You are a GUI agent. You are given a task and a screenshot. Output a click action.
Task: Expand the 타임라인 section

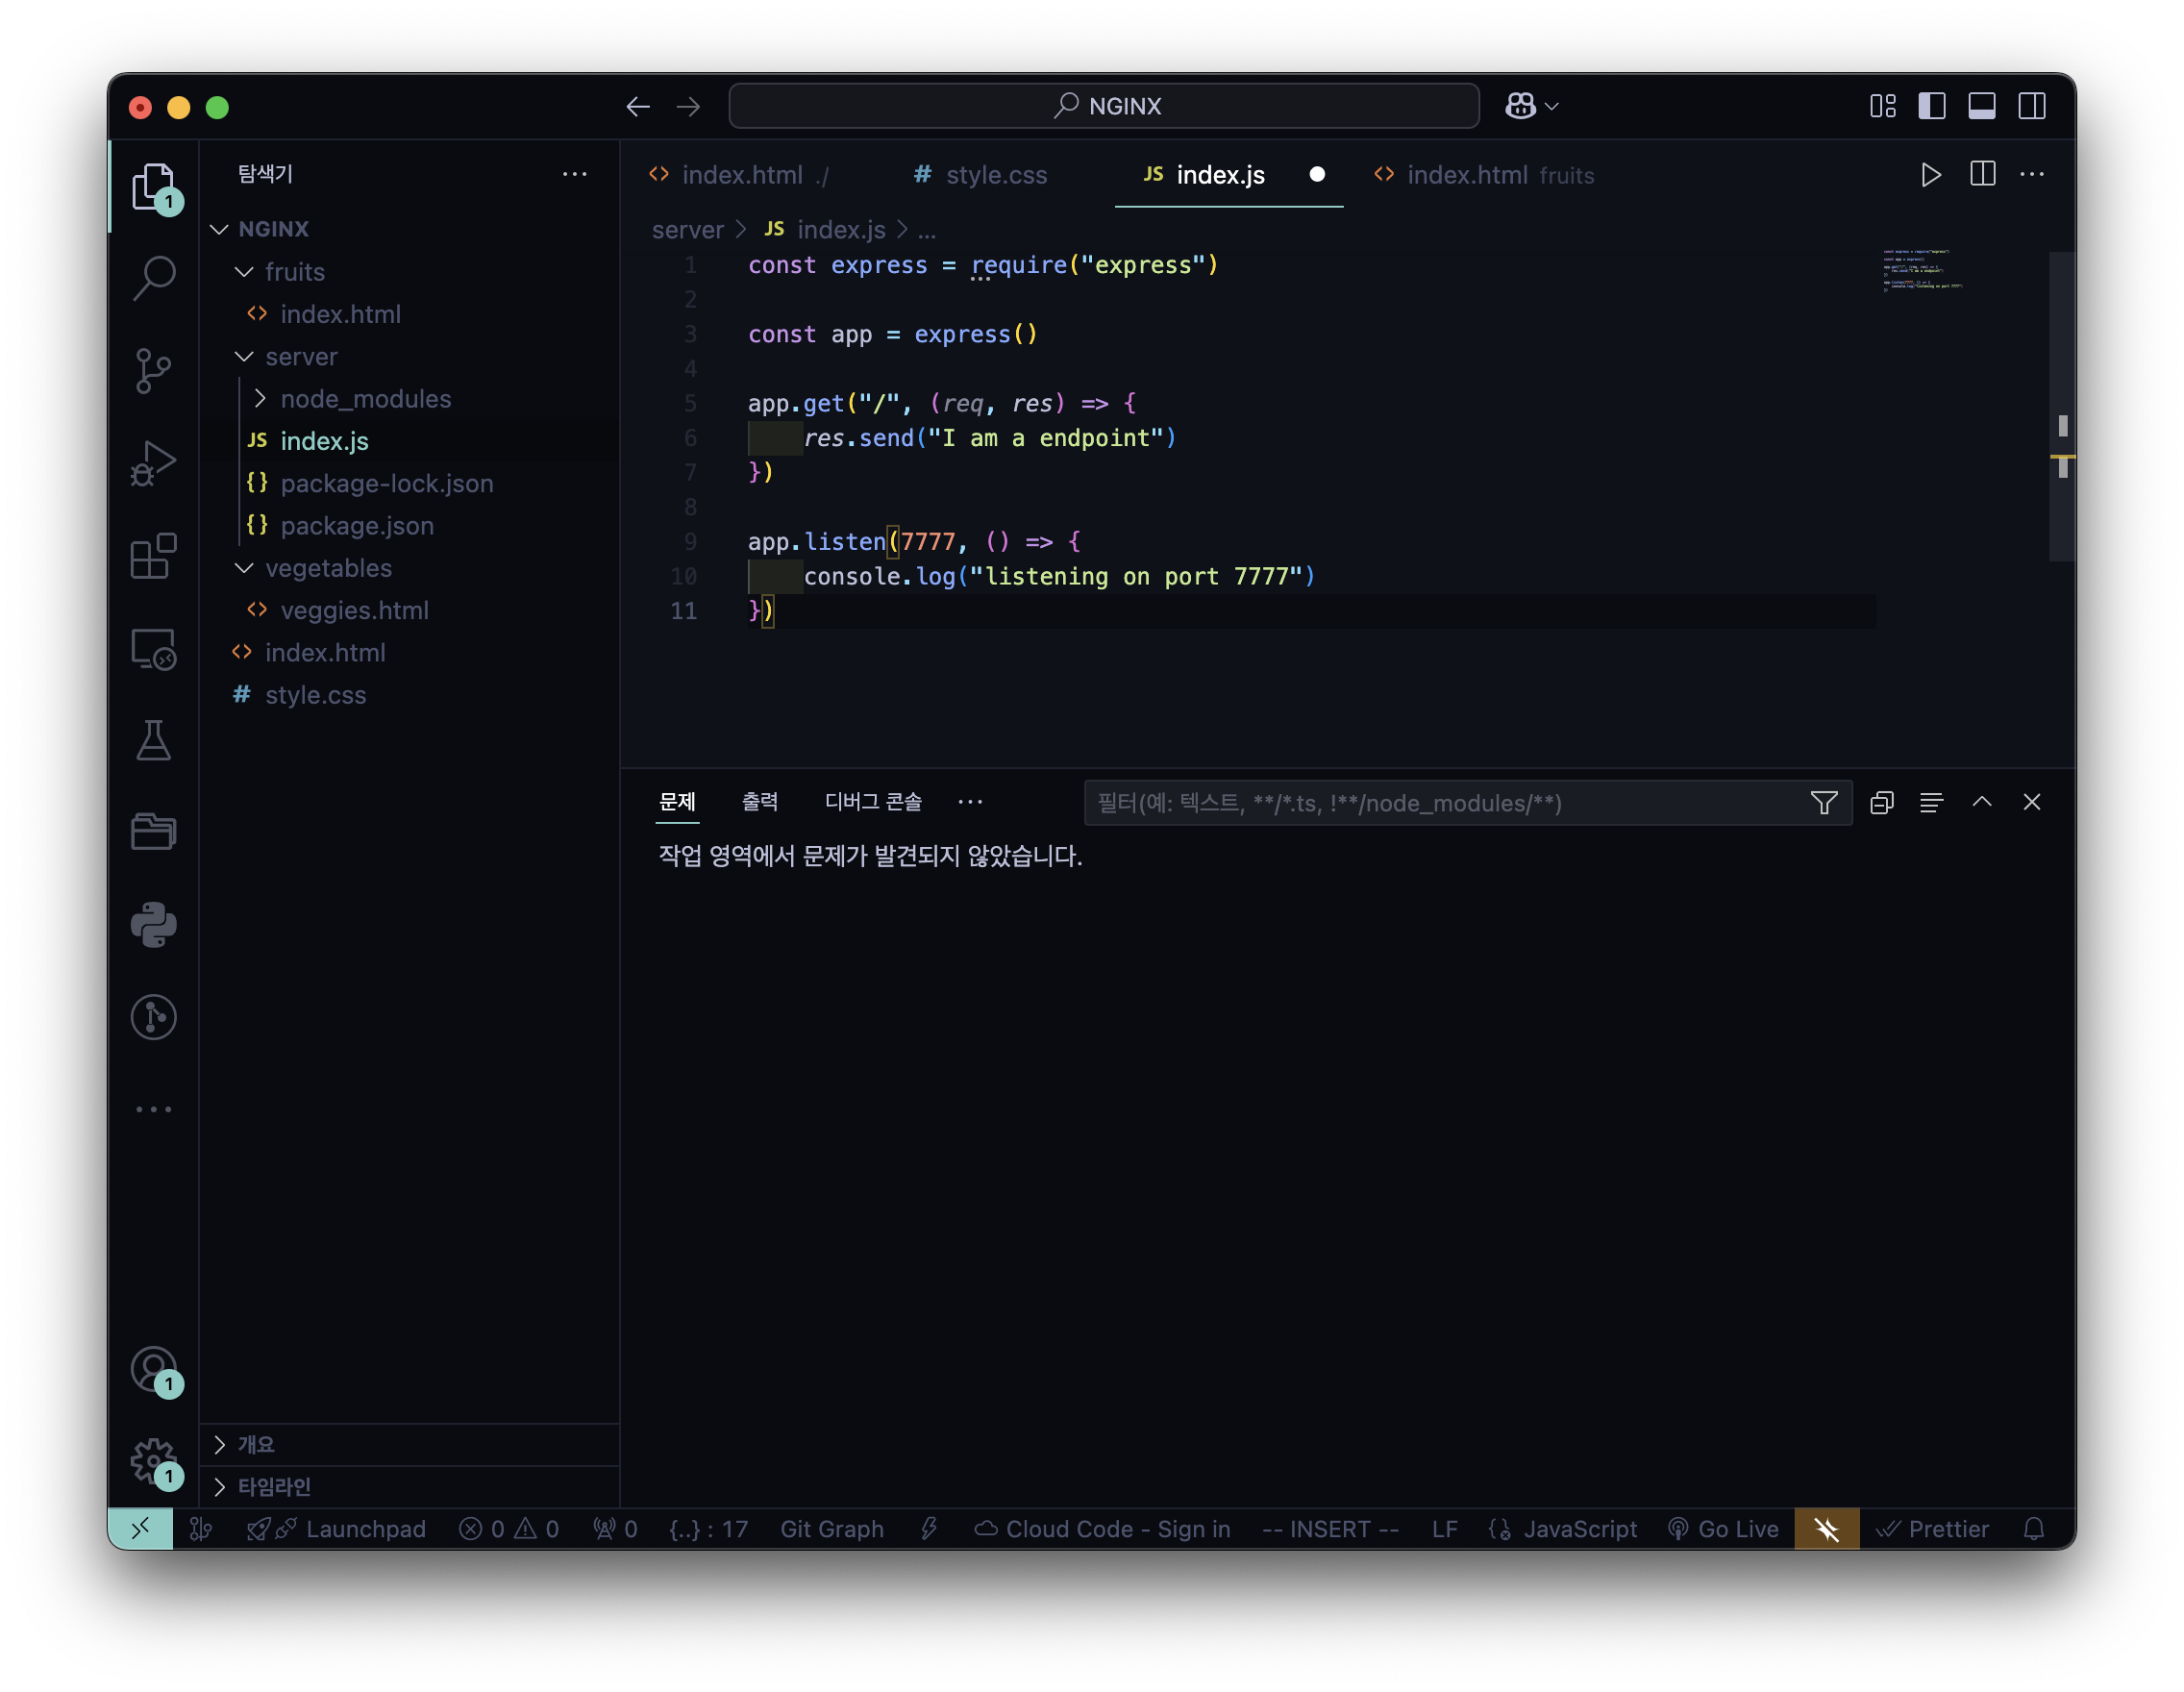coord(274,1487)
